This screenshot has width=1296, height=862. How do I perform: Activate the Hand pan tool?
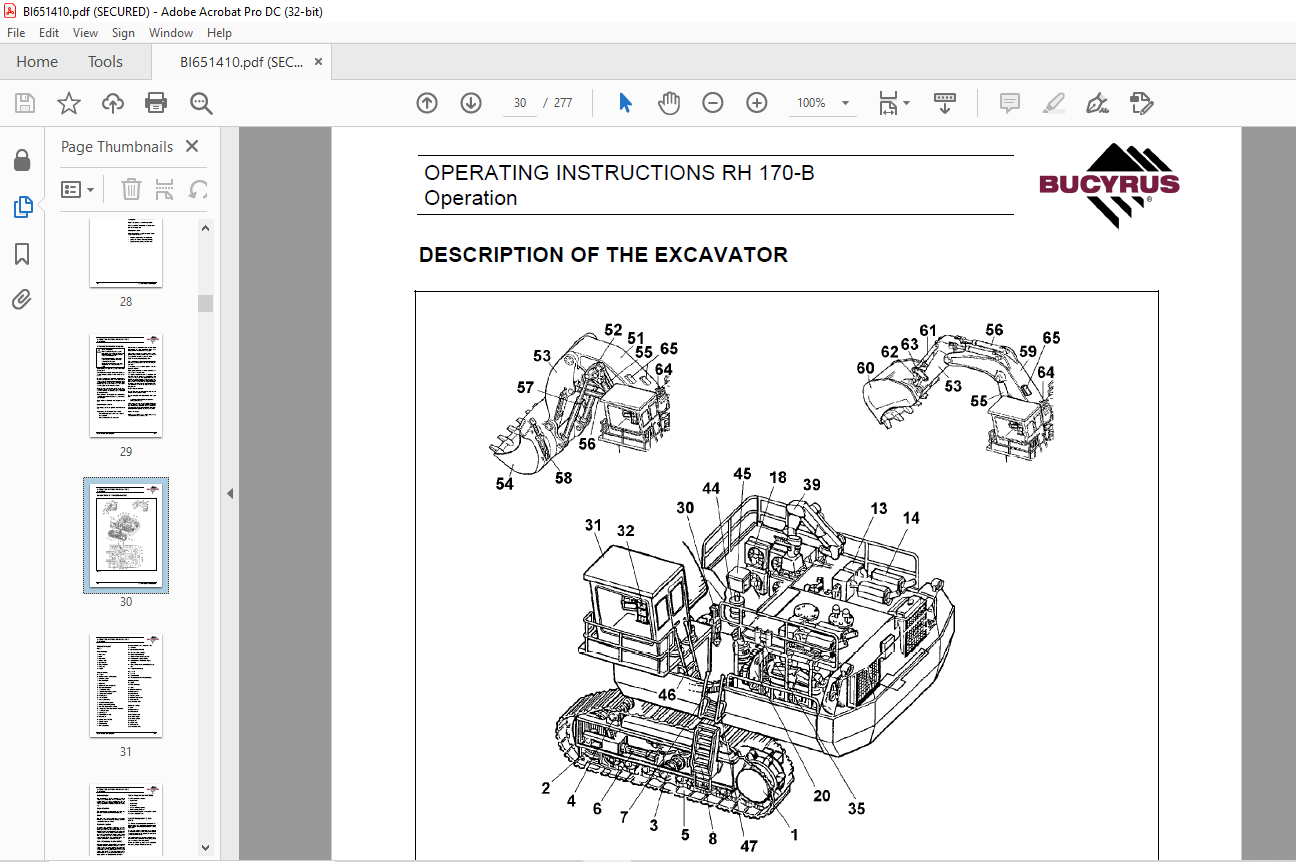(x=668, y=103)
